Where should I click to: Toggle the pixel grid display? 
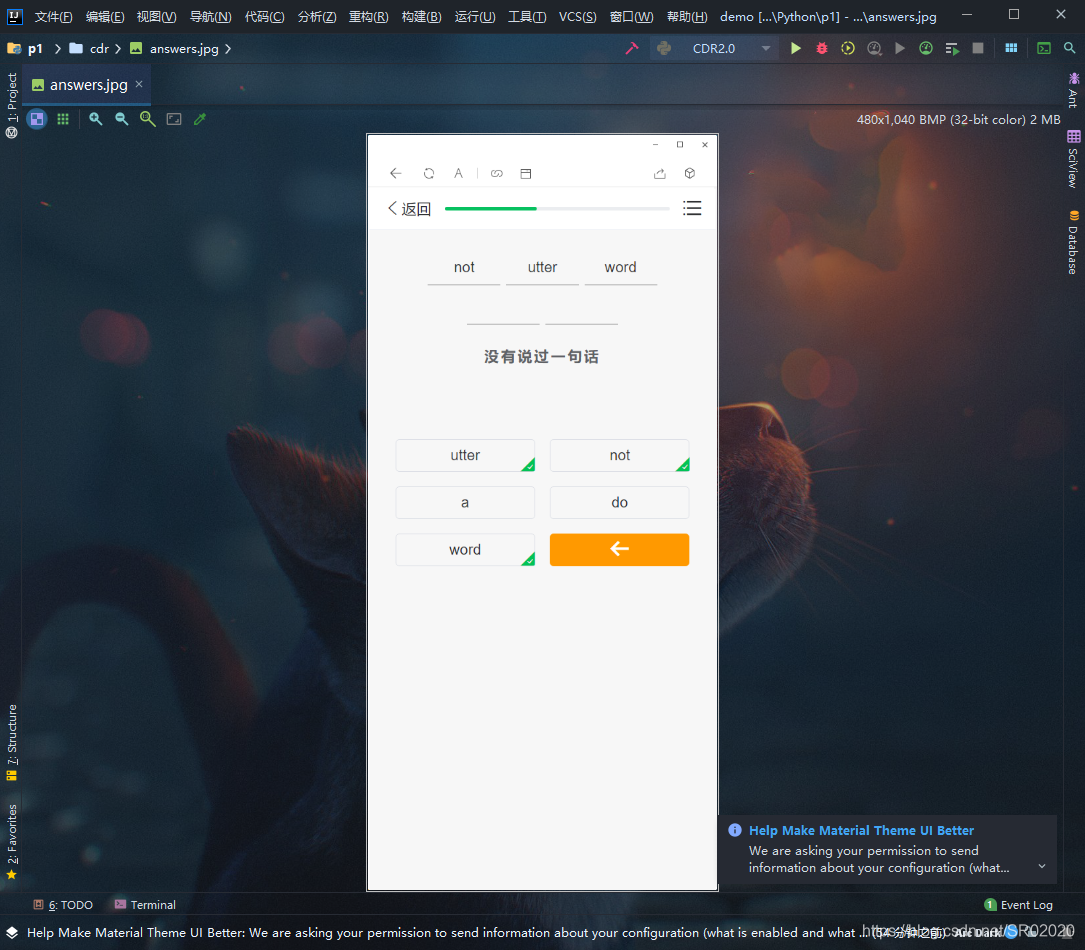(63, 119)
